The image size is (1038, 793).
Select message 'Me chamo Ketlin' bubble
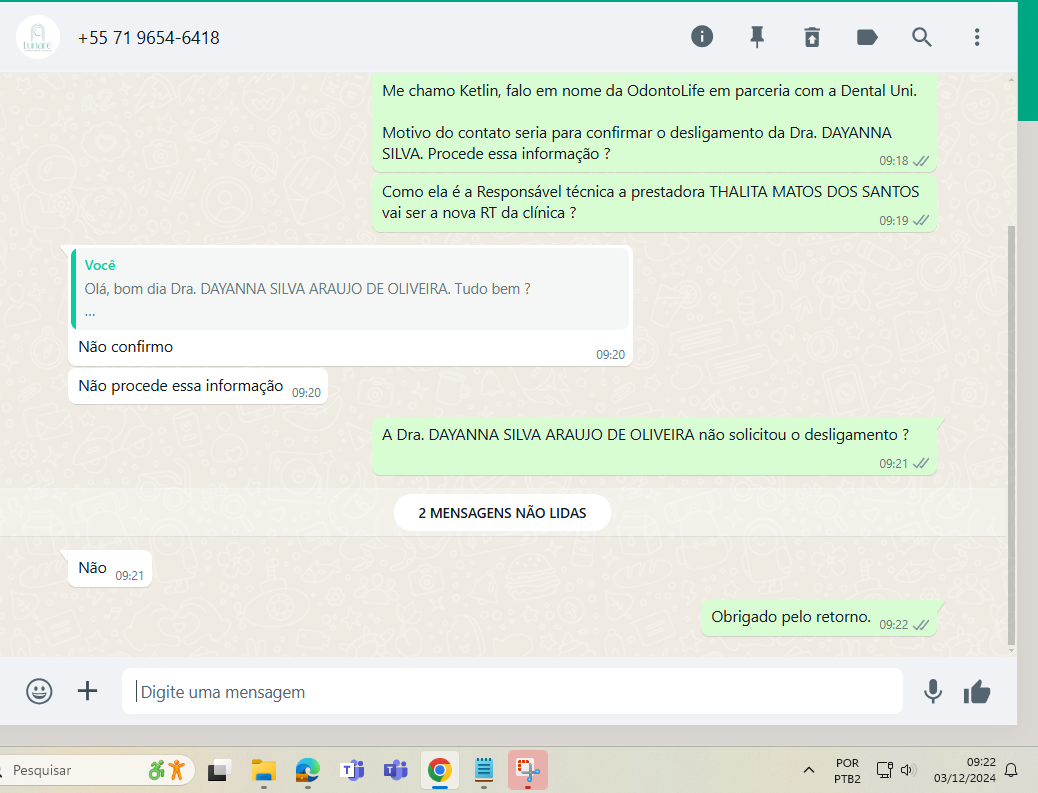coord(654,123)
